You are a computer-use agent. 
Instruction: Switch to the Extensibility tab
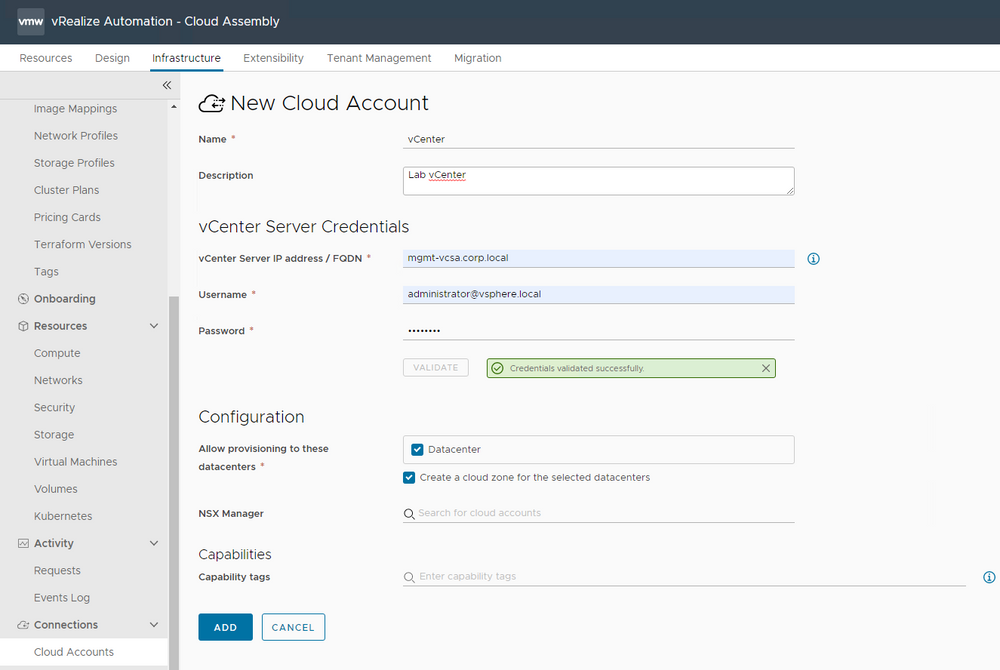click(273, 58)
